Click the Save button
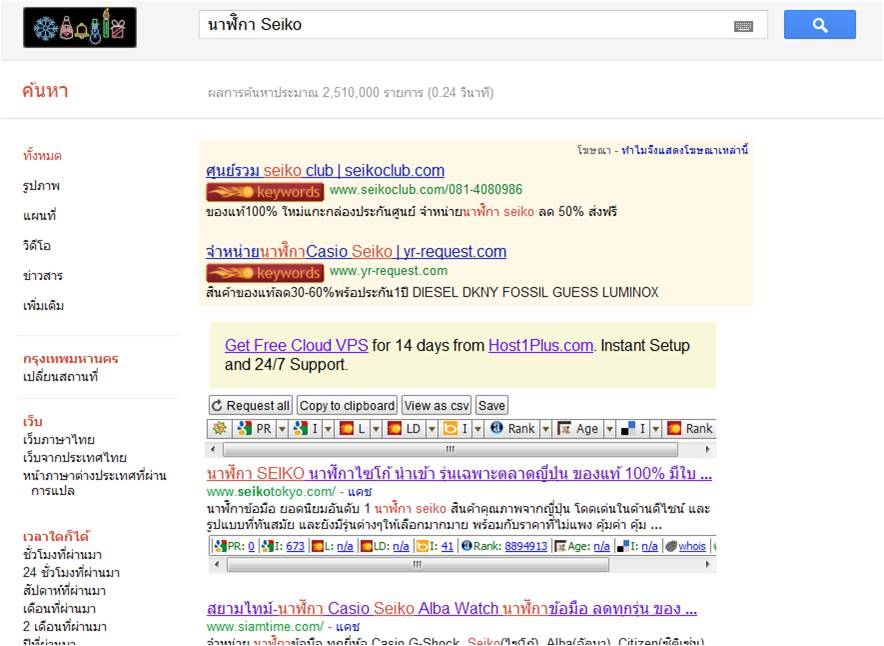This screenshot has width=884, height=646. click(x=492, y=405)
